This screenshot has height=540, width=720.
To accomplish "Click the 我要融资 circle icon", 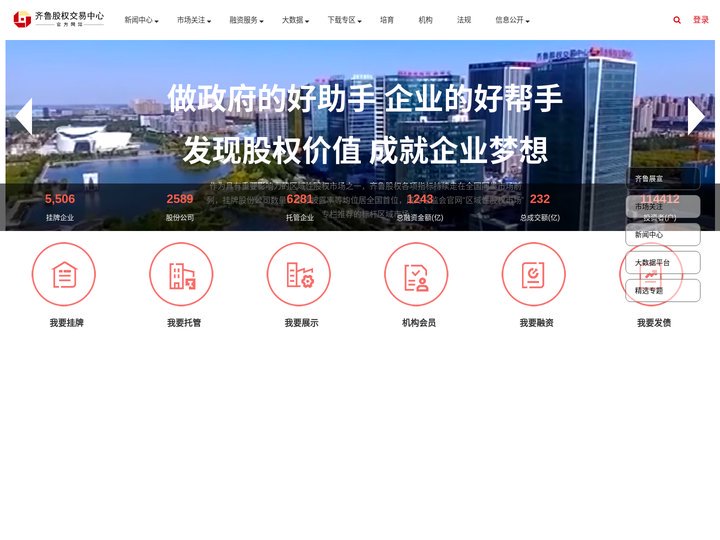I will tap(534, 274).
